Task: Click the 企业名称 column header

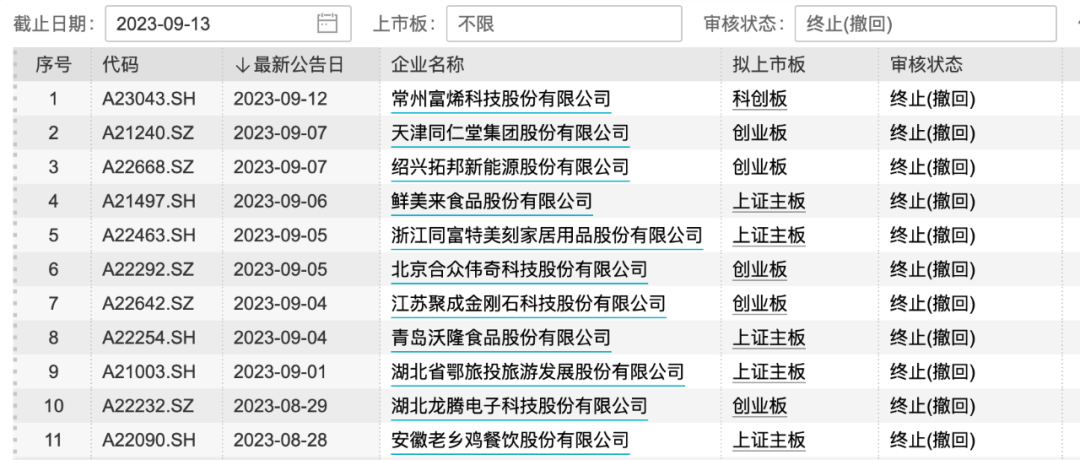Action: point(428,65)
